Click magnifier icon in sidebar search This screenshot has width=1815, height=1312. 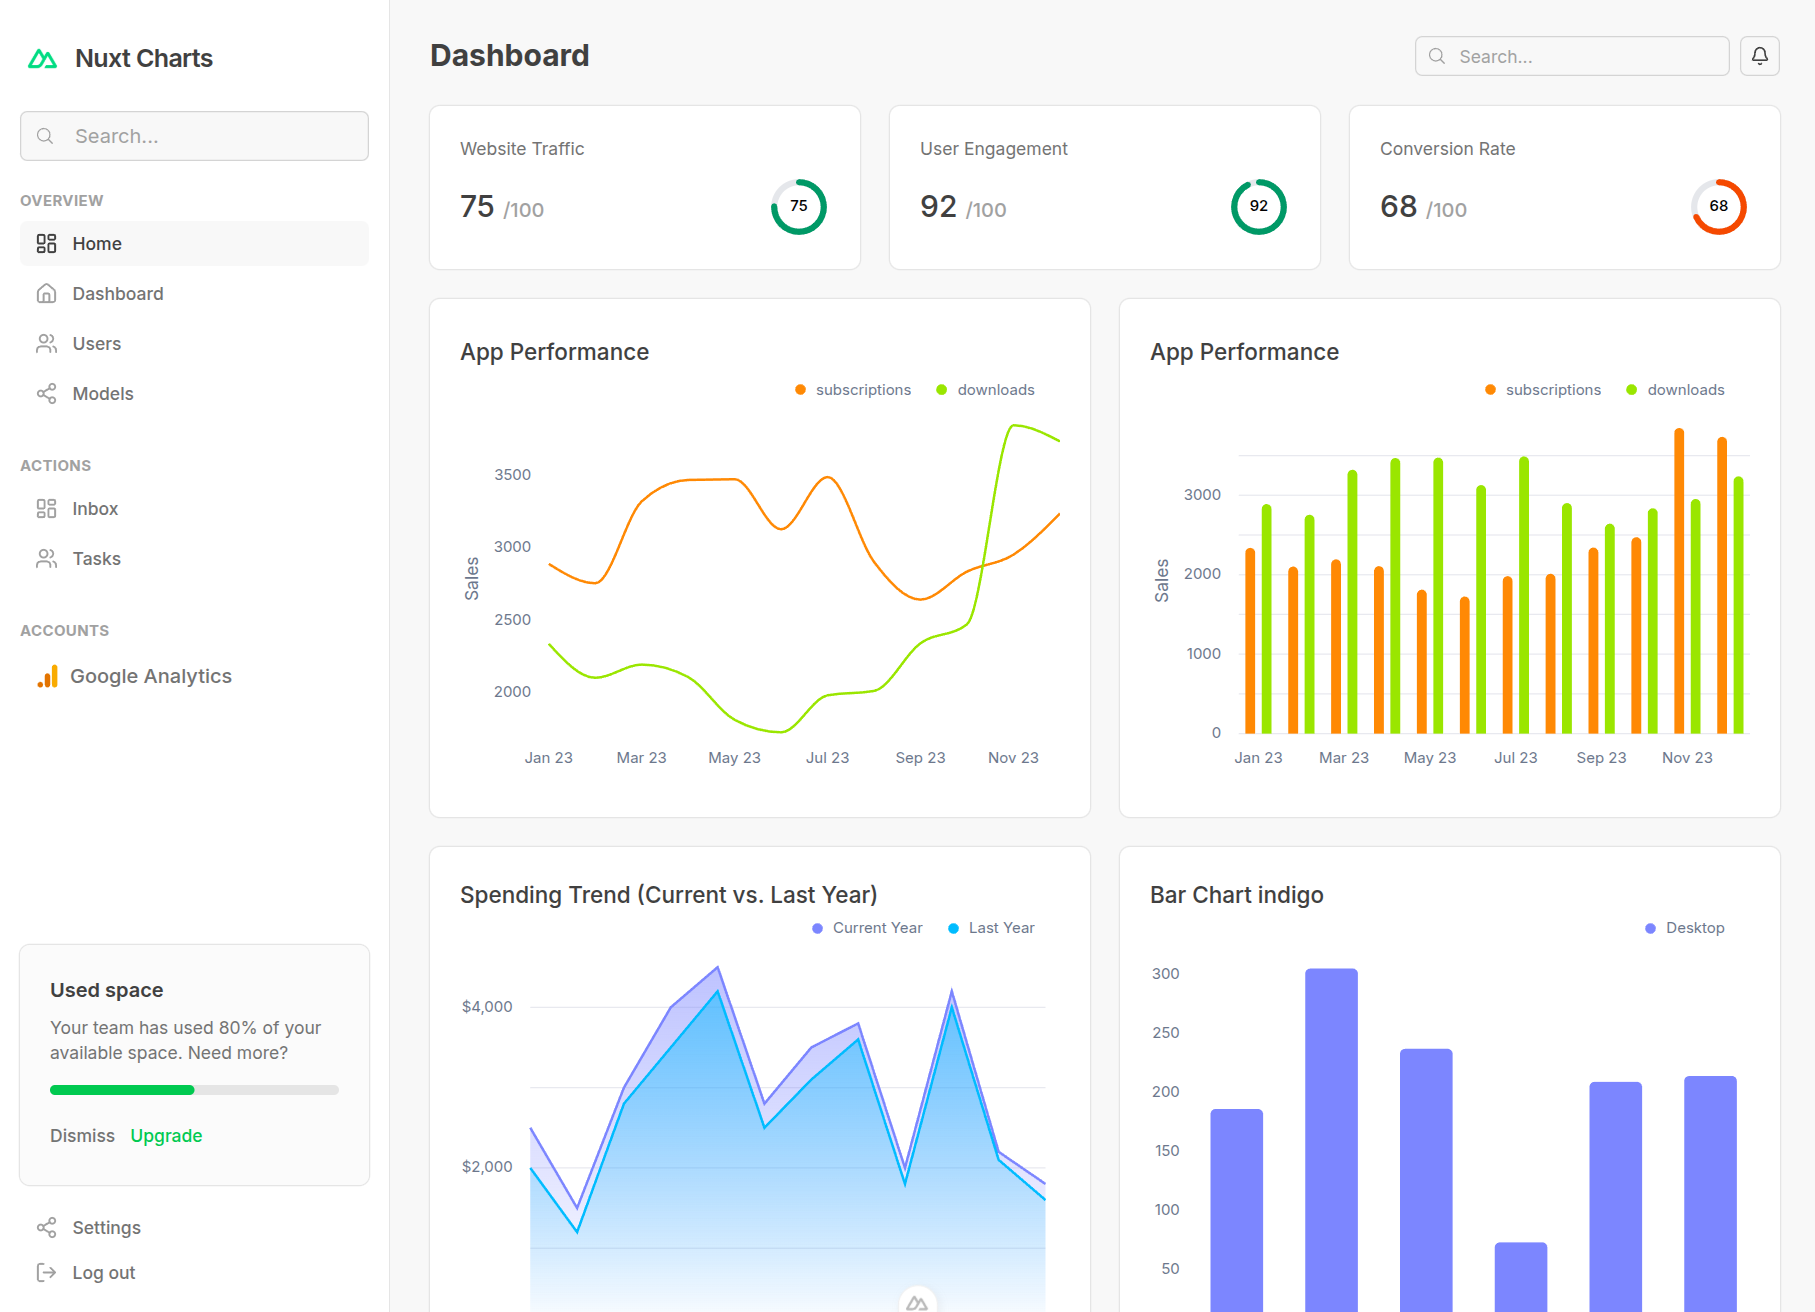(x=45, y=136)
